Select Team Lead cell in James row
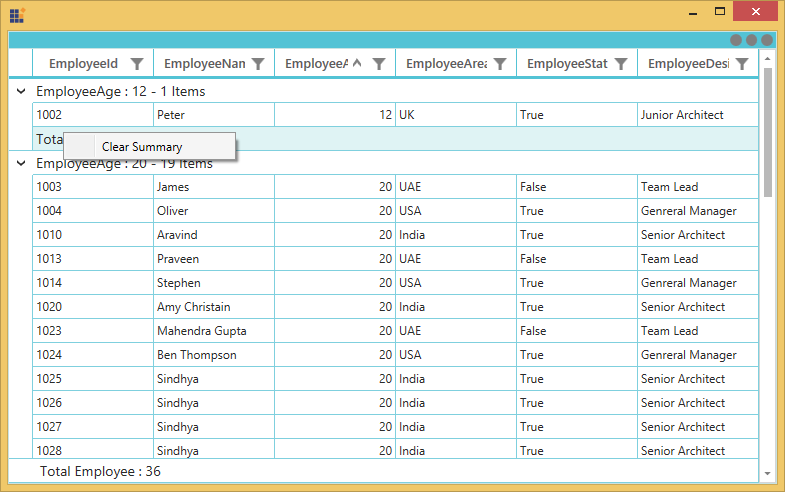785x492 pixels. 698,187
